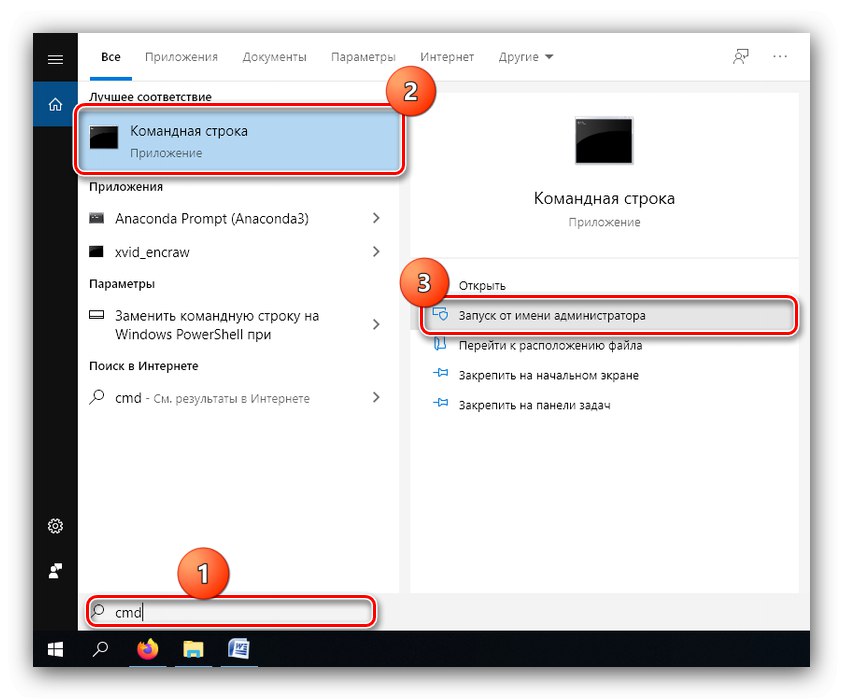Click the Командная строка icon in best match
843x700 pixels.
click(x=104, y=138)
